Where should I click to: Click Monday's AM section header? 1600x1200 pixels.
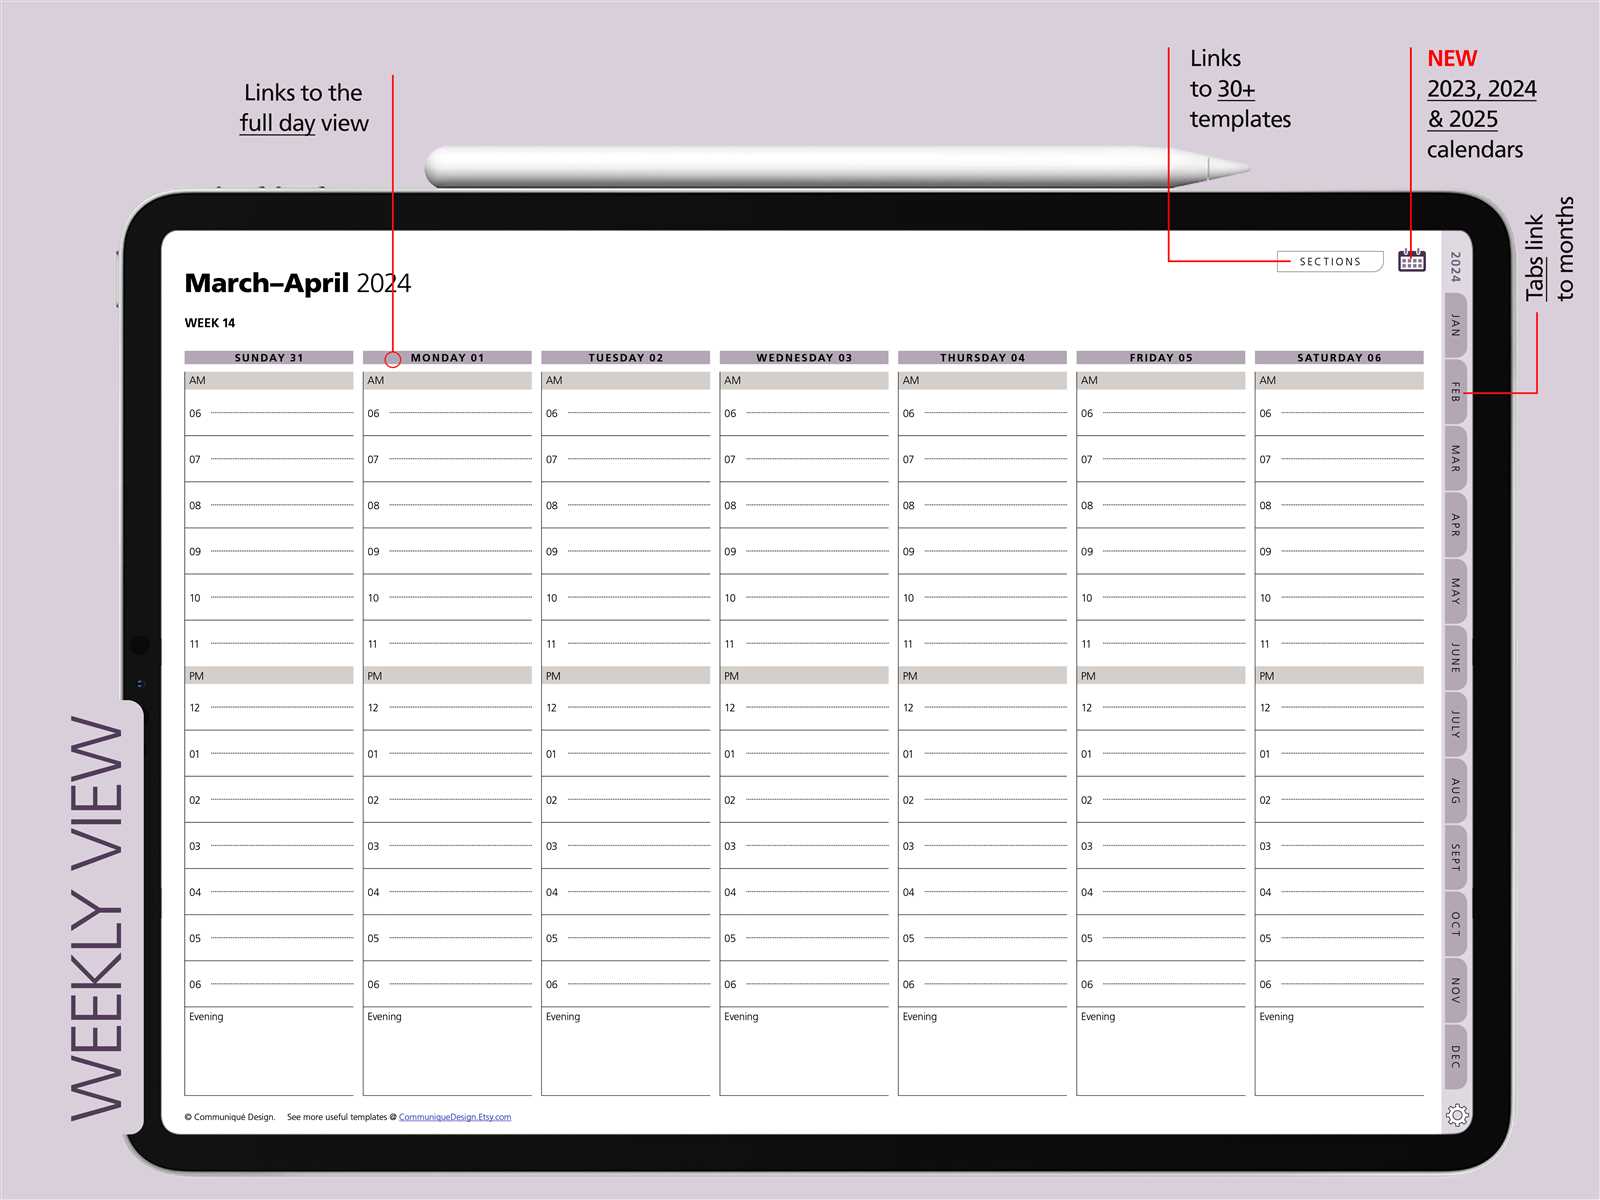(x=447, y=380)
